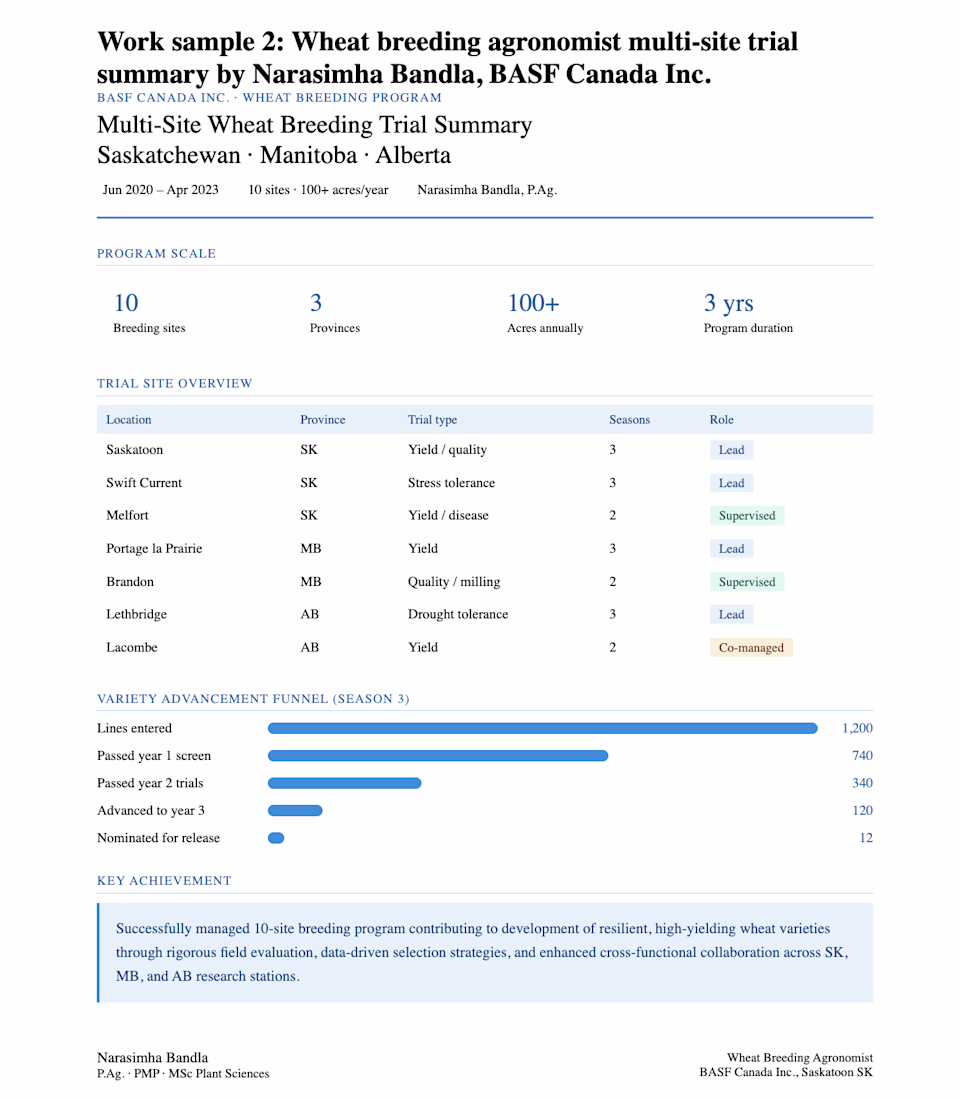Click 'Yield / quality' trial type cell

coord(447,450)
